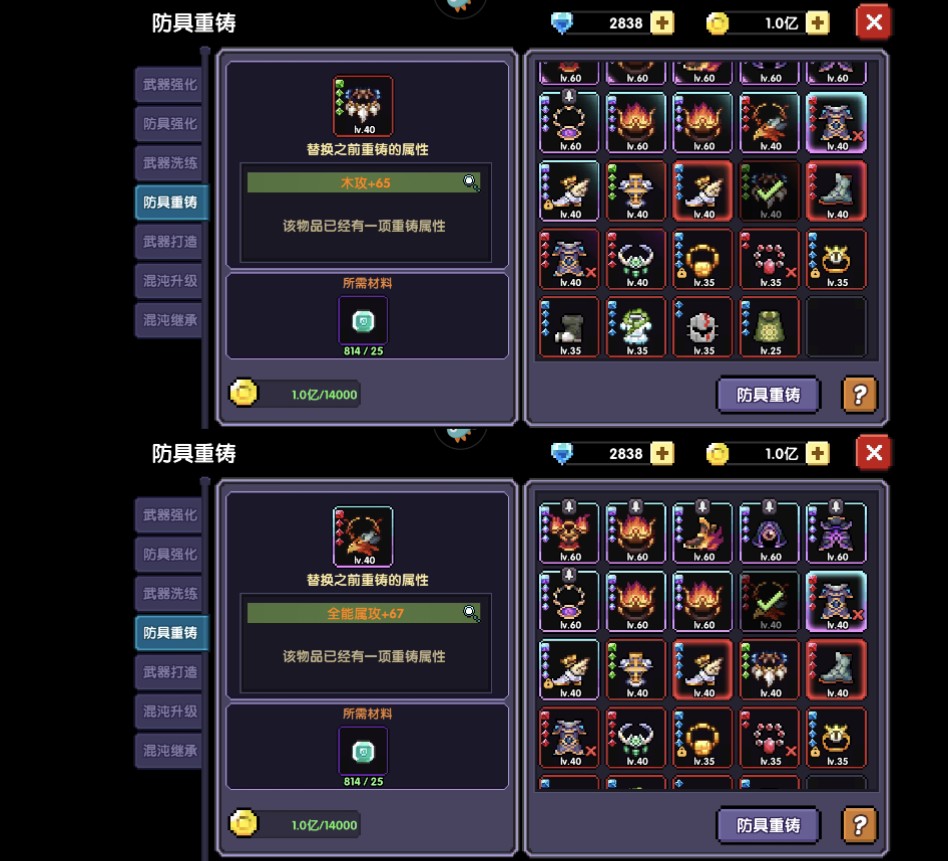The width and height of the screenshot is (948, 861).
Task: Select the lv.35 green-white robe item
Action: (636, 327)
